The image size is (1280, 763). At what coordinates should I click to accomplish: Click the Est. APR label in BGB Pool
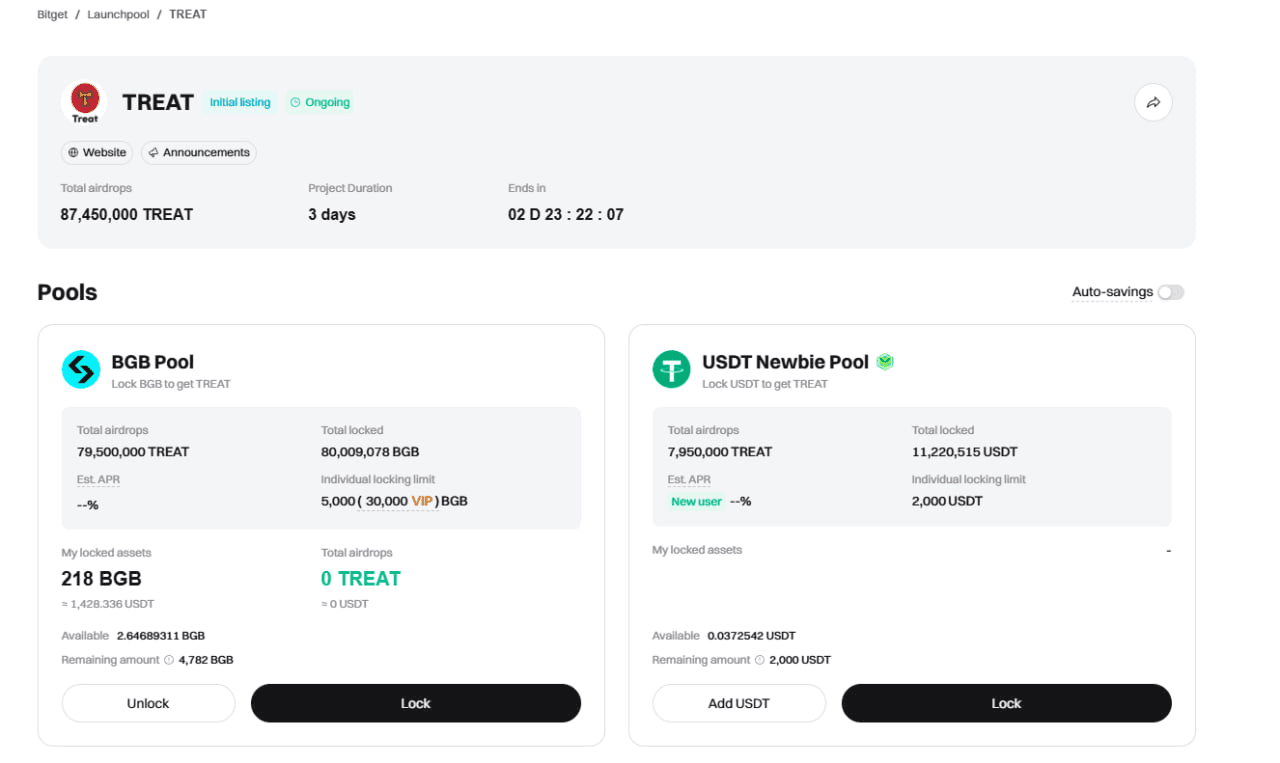click(x=98, y=480)
